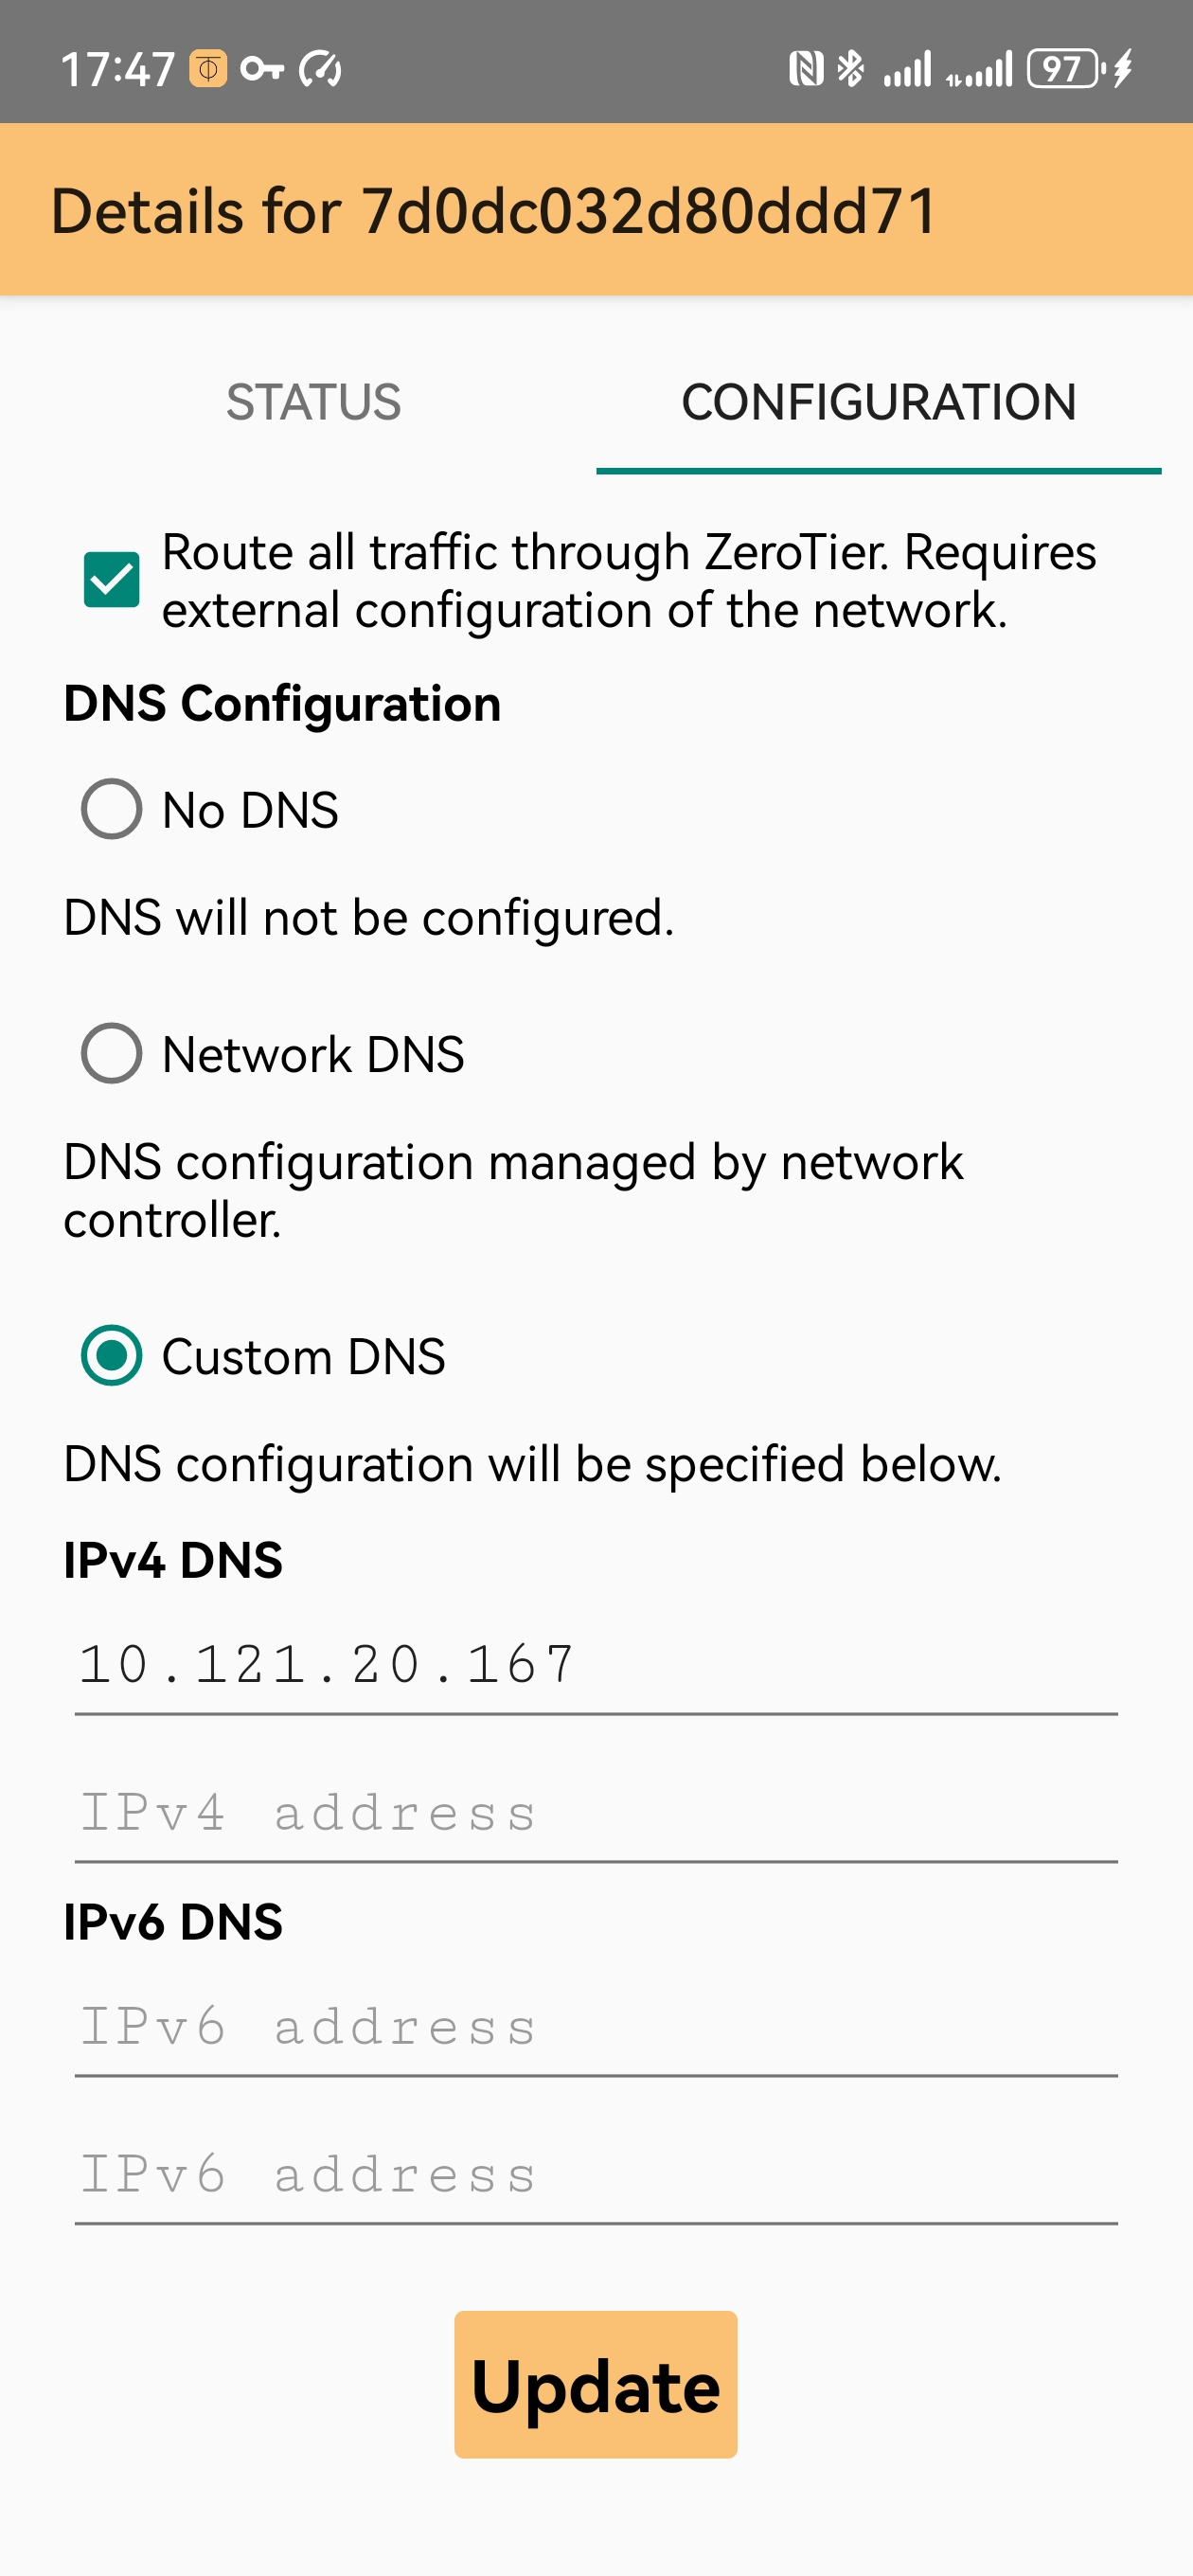Click the first IPv6 address field

click(595, 2028)
